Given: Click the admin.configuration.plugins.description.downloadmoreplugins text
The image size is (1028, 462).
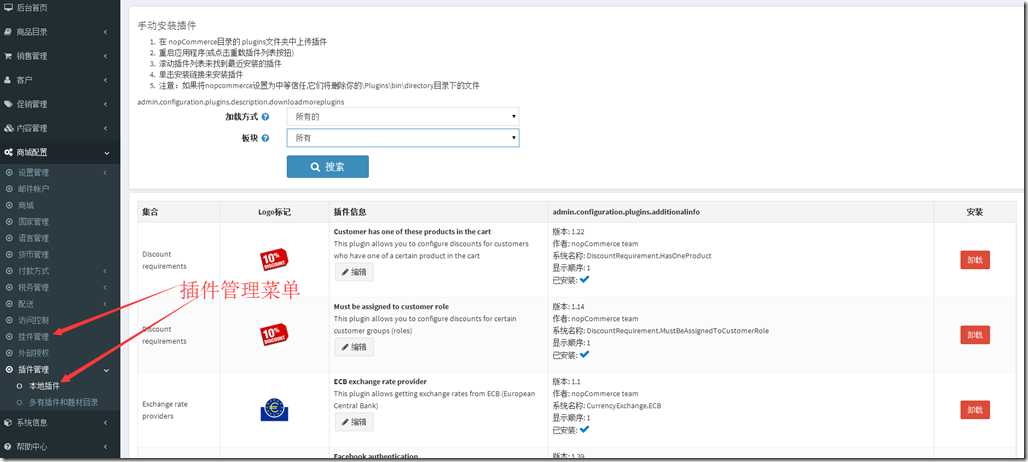Looking at the screenshot, I should 241,102.
